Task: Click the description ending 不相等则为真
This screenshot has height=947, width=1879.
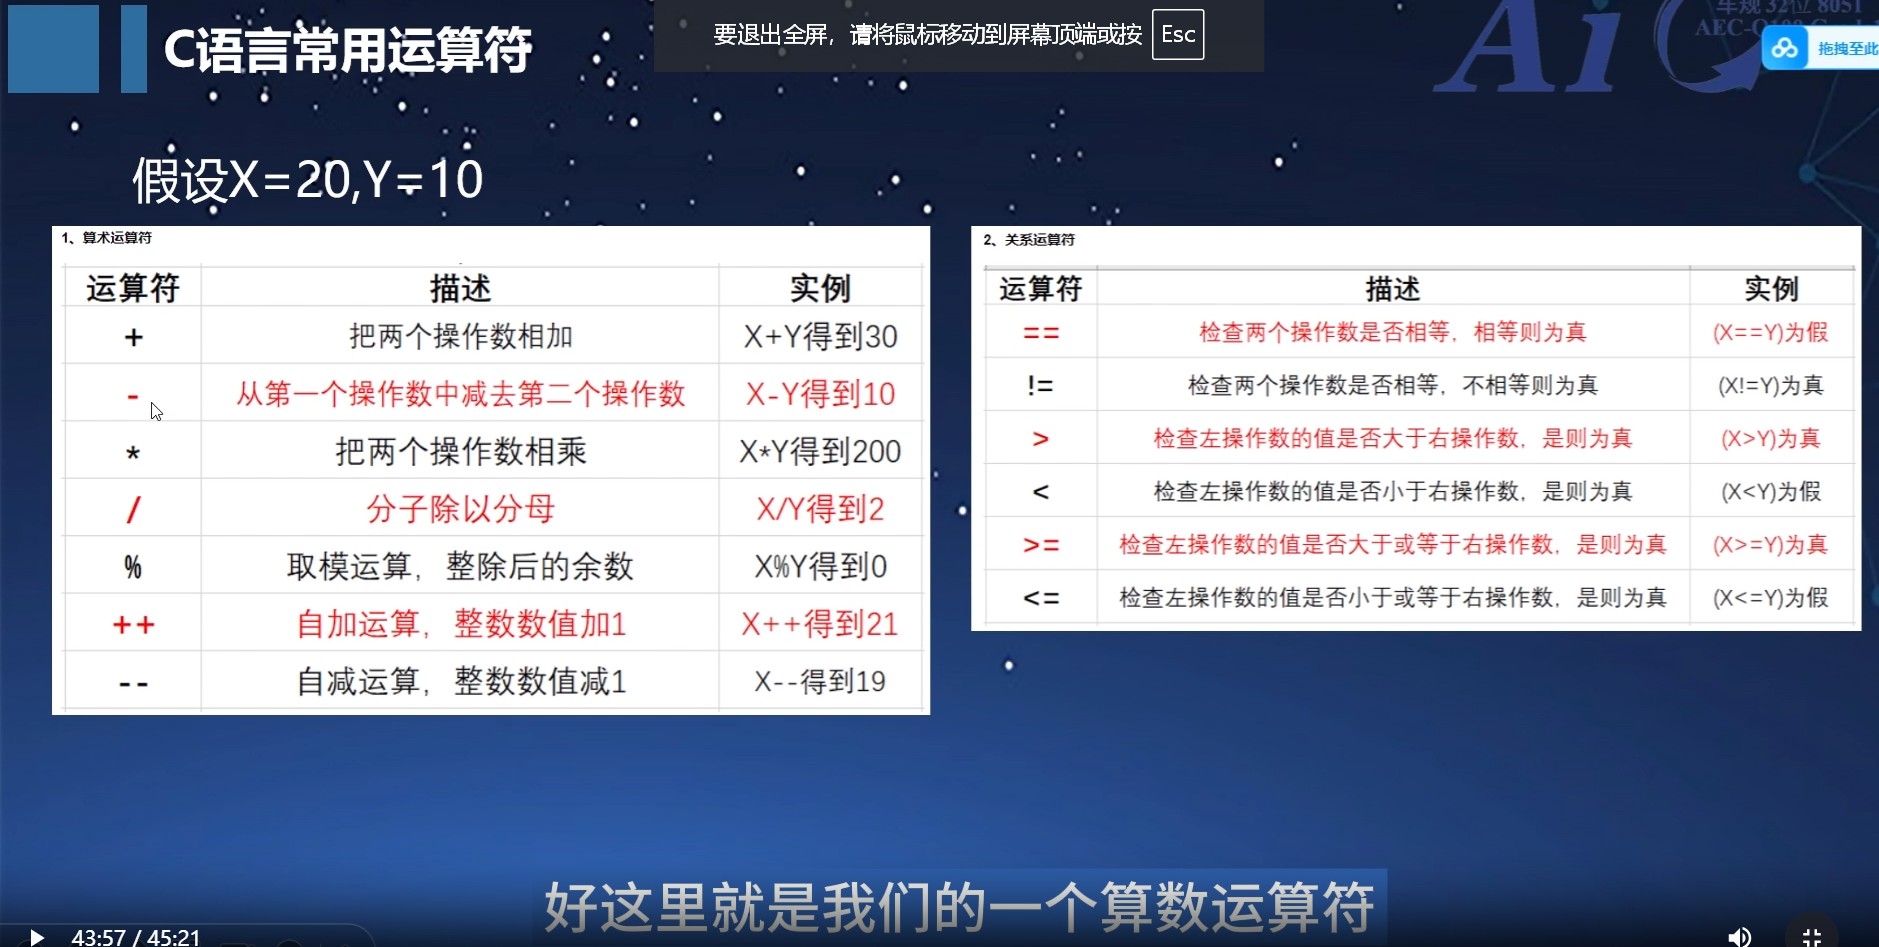Action: (x=1393, y=385)
